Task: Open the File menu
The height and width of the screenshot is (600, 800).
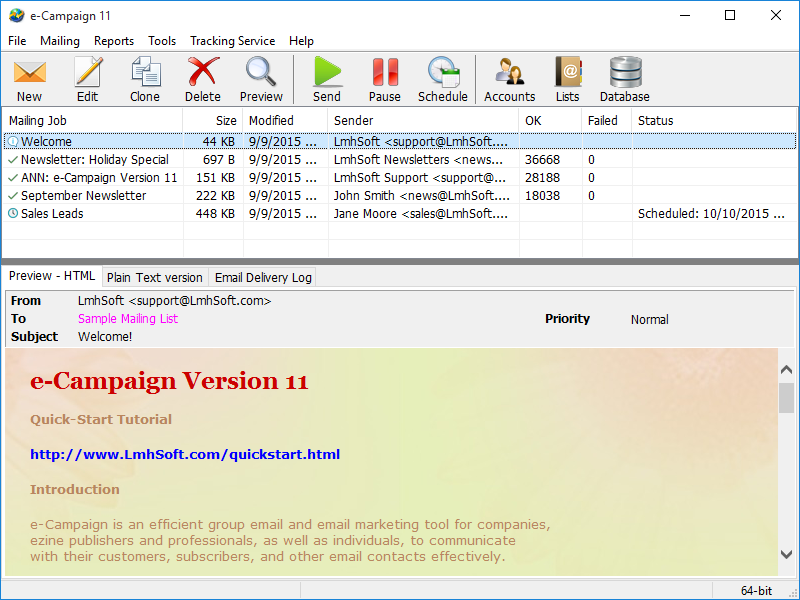Action: point(17,41)
